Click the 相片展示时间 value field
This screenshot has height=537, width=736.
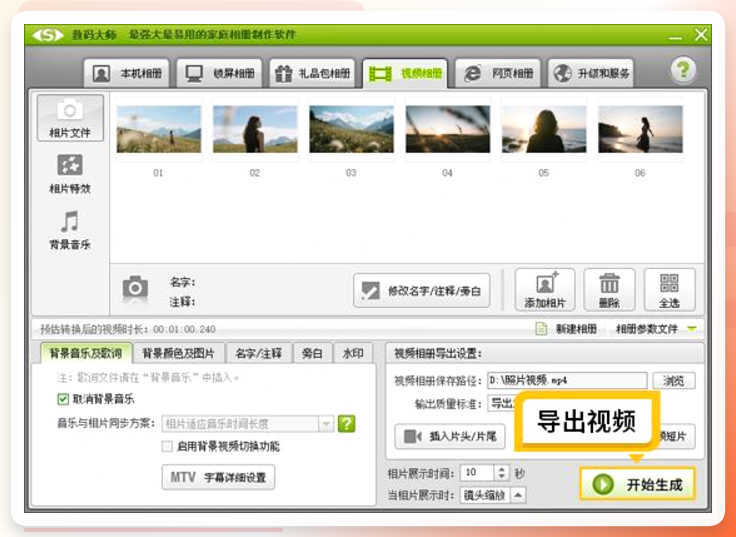(x=477, y=473)
